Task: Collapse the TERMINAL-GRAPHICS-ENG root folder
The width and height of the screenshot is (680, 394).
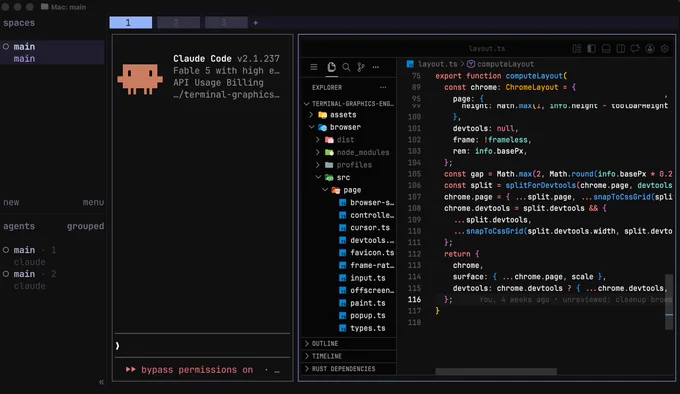Action: pyautogui.click(x=307, y=104)
